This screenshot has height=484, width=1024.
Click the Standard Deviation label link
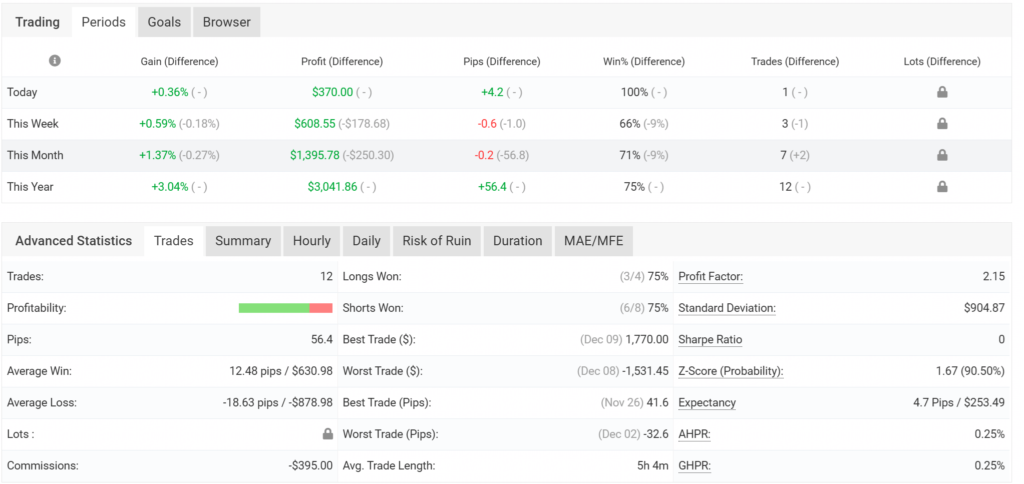(x=726, y=308)
